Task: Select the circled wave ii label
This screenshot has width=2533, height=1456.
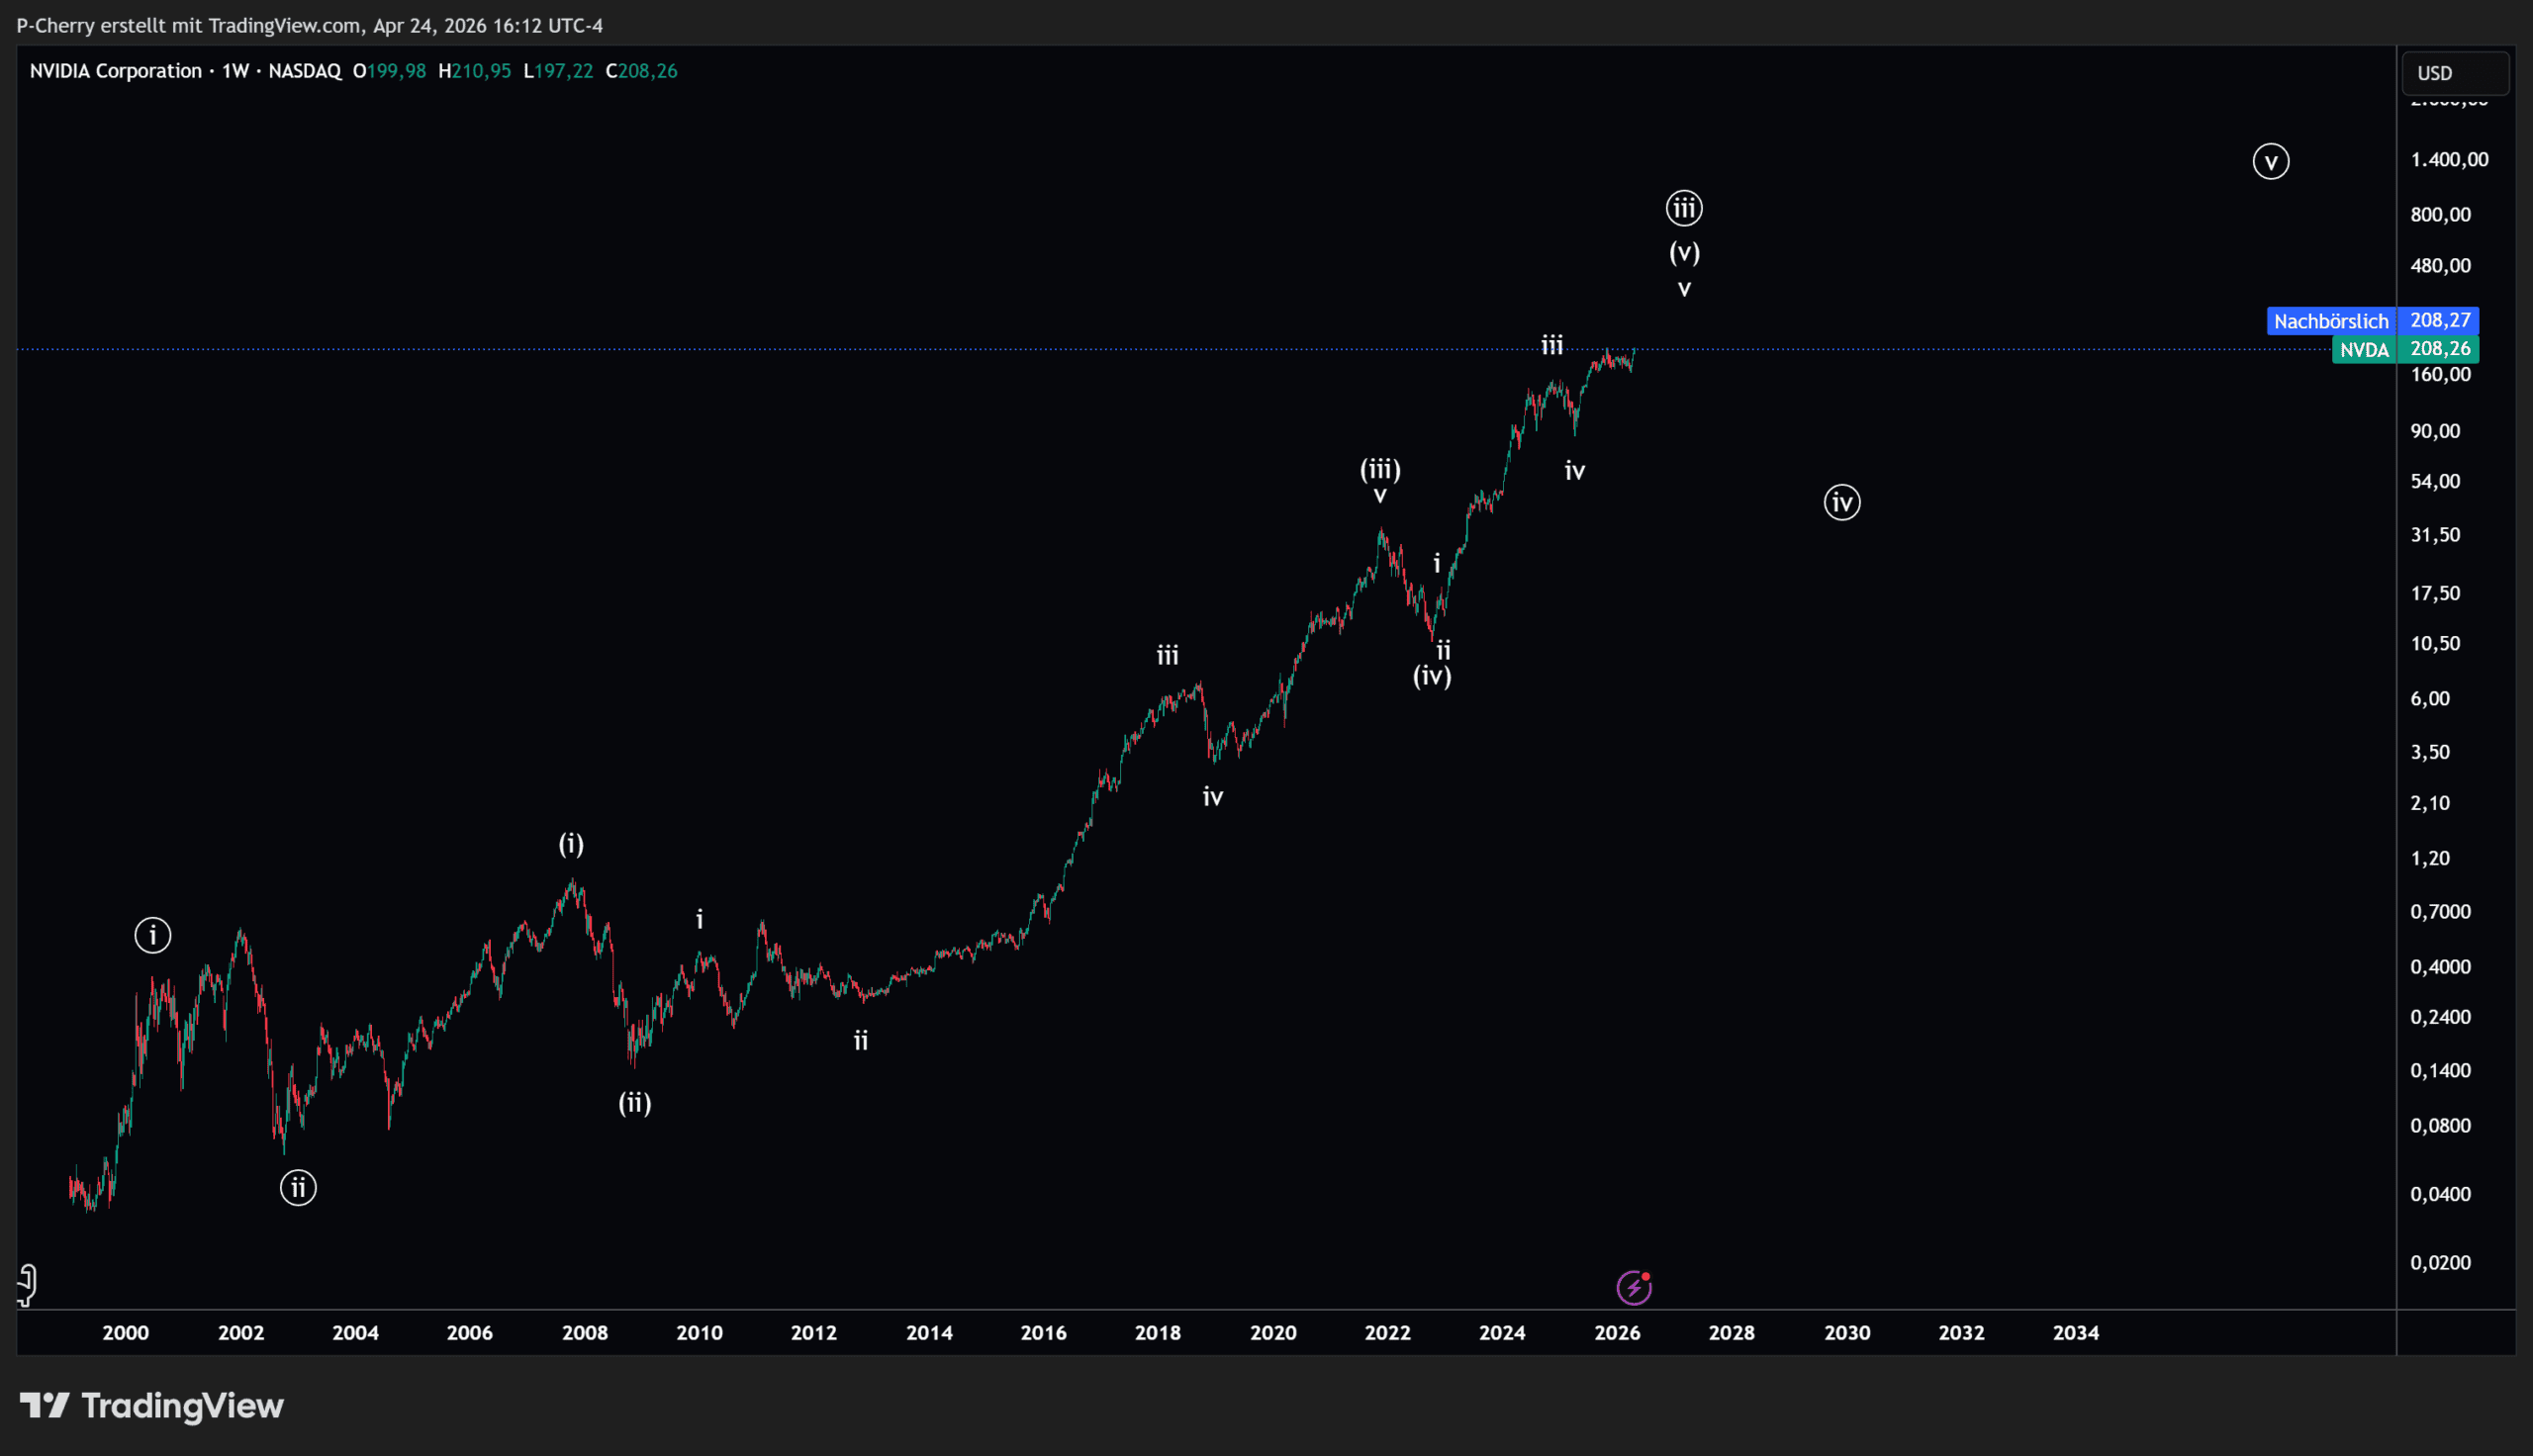Action: coord(298,1188)
